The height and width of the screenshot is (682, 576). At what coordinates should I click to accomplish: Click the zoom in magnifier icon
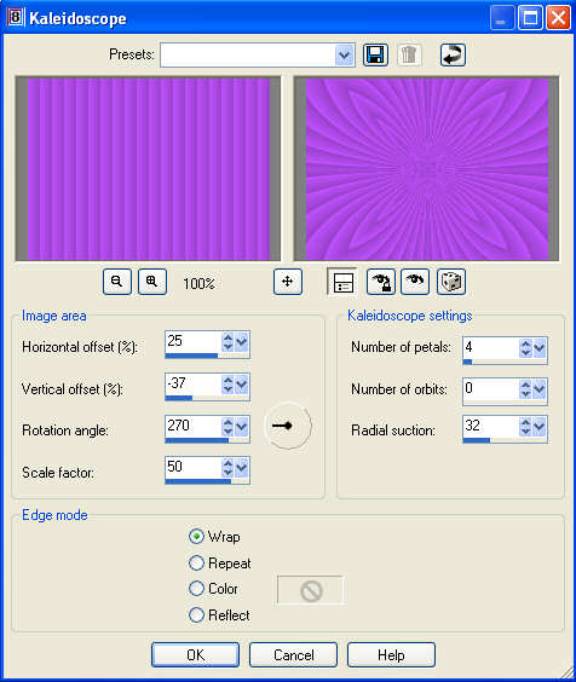point(152,282)
